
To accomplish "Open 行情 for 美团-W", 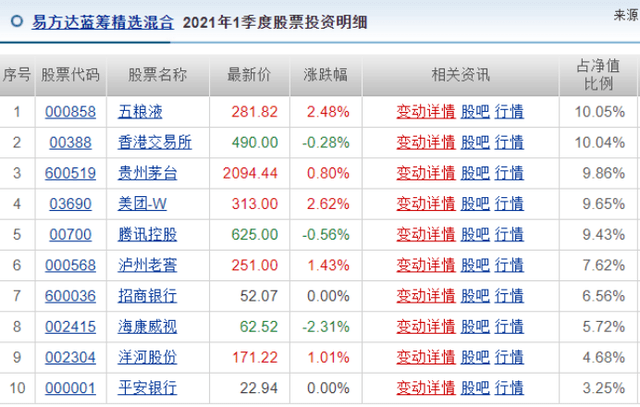I will [509, 204].
